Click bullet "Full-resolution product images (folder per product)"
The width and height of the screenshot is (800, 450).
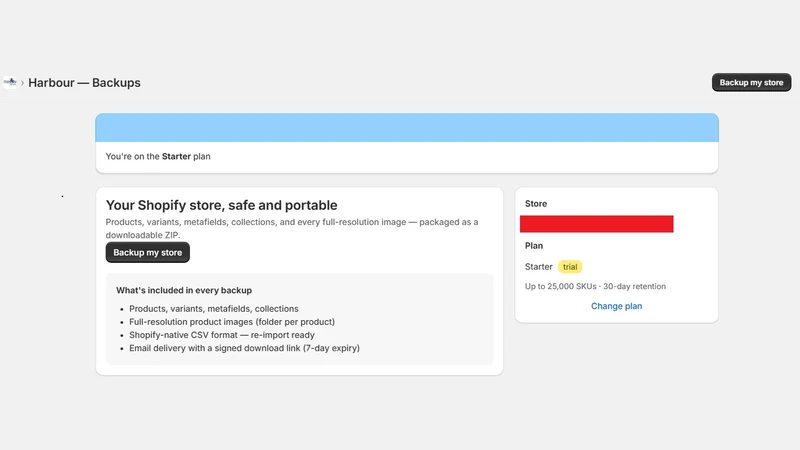coord(232,322)
